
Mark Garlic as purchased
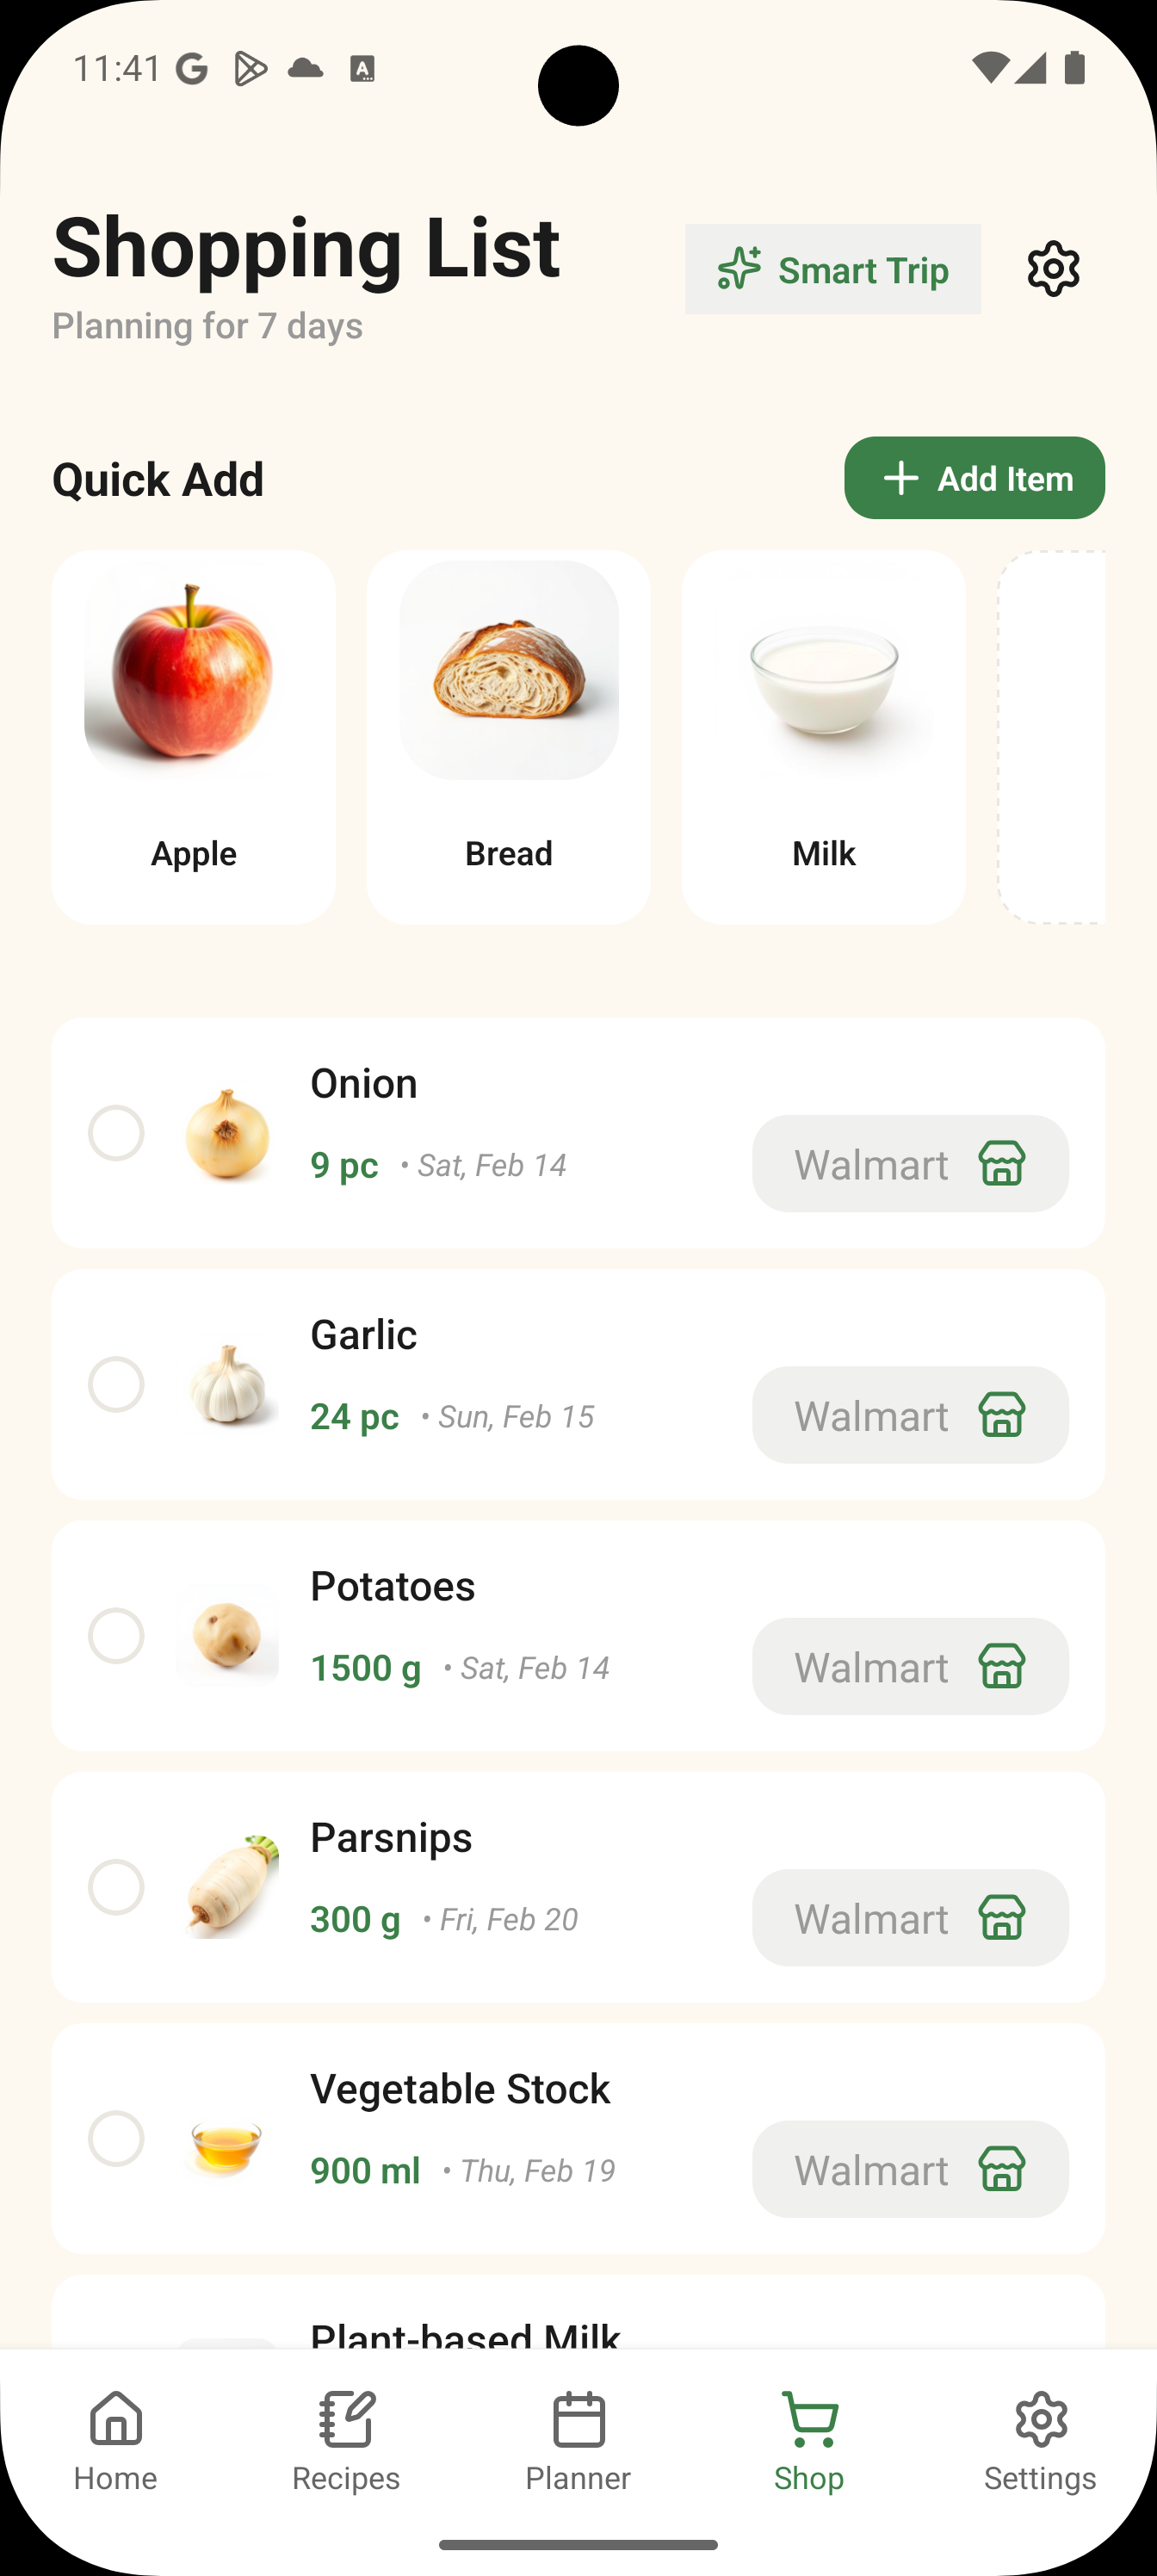[116, 1384]
